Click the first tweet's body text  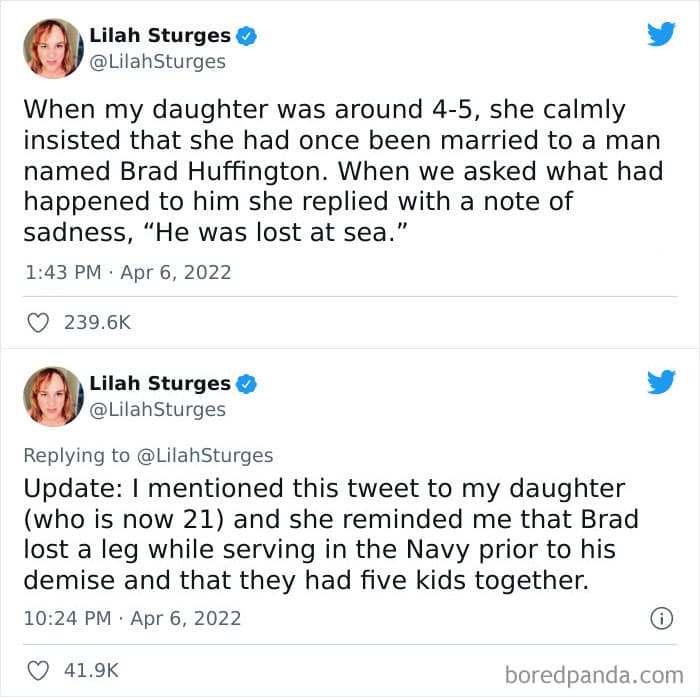coord(343,171)
